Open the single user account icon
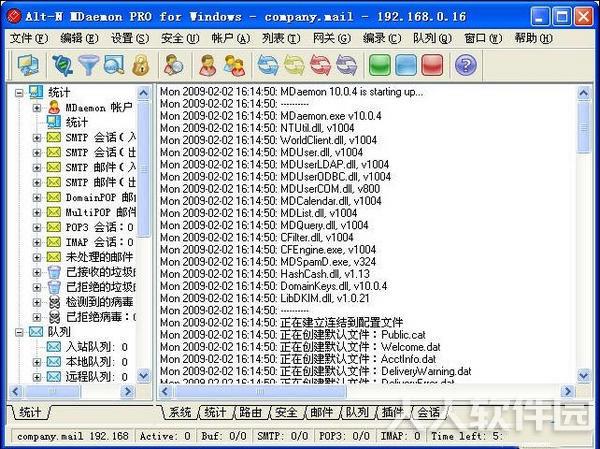This screenshot has height=449, width=600. point(208,65)
